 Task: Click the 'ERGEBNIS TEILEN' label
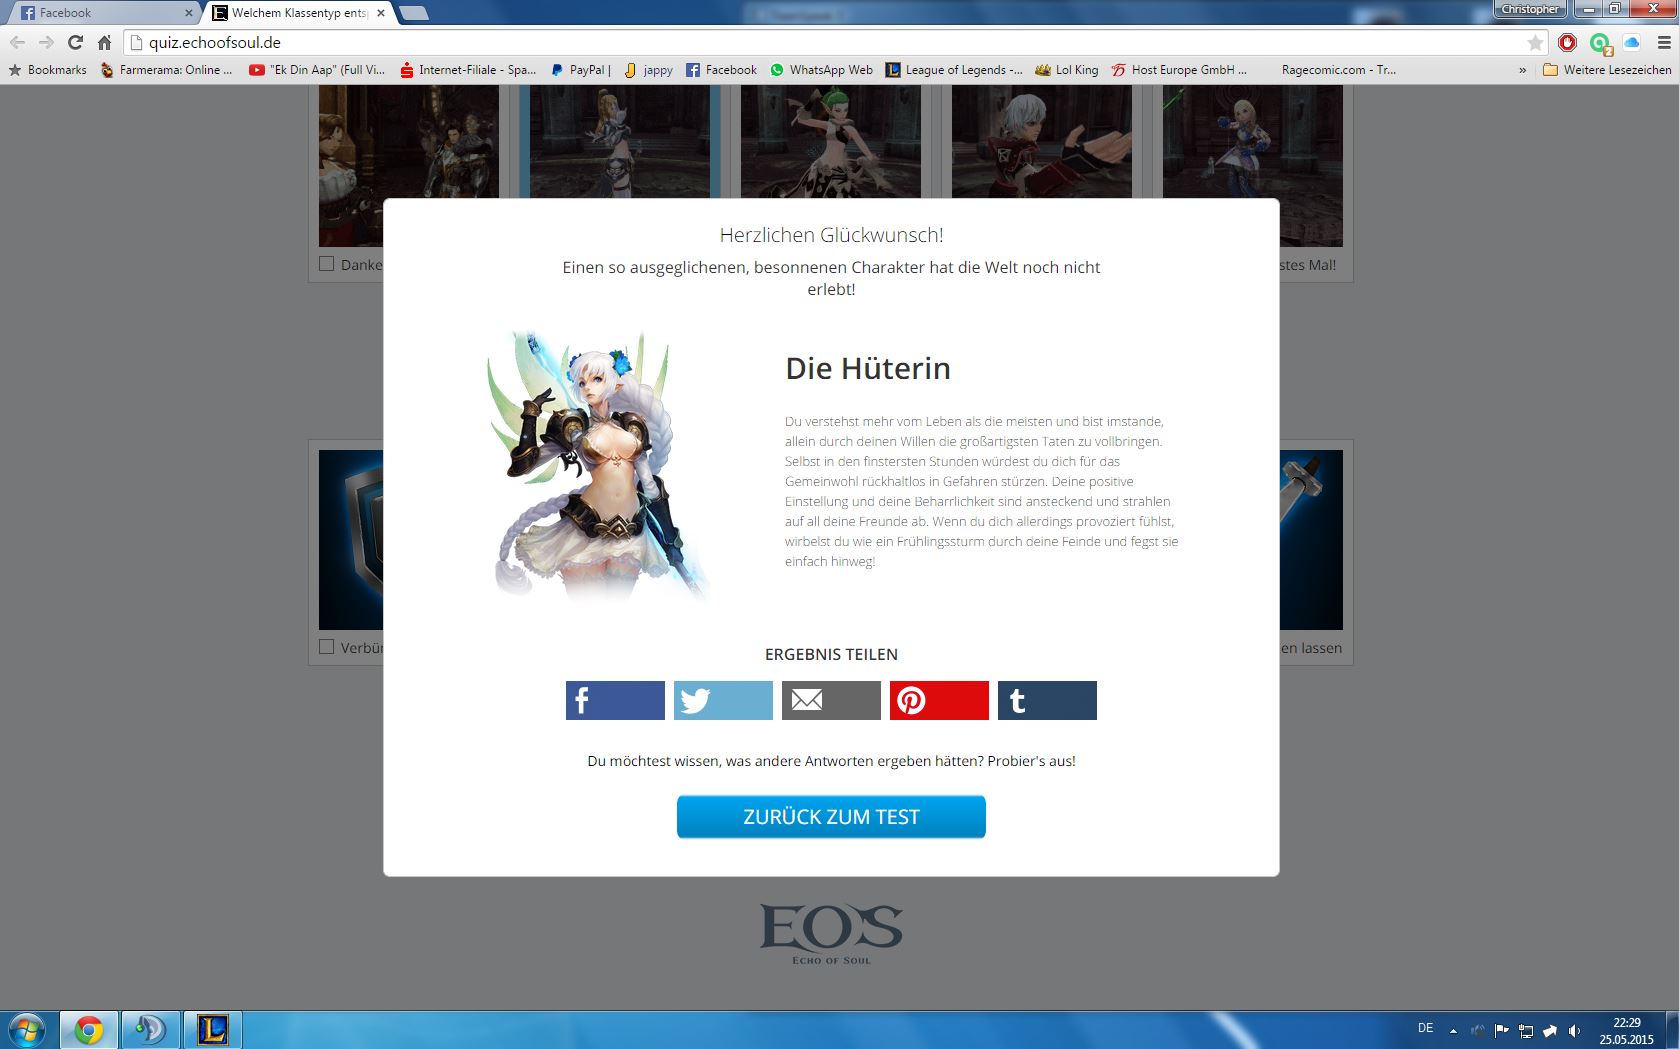(831, 655)
